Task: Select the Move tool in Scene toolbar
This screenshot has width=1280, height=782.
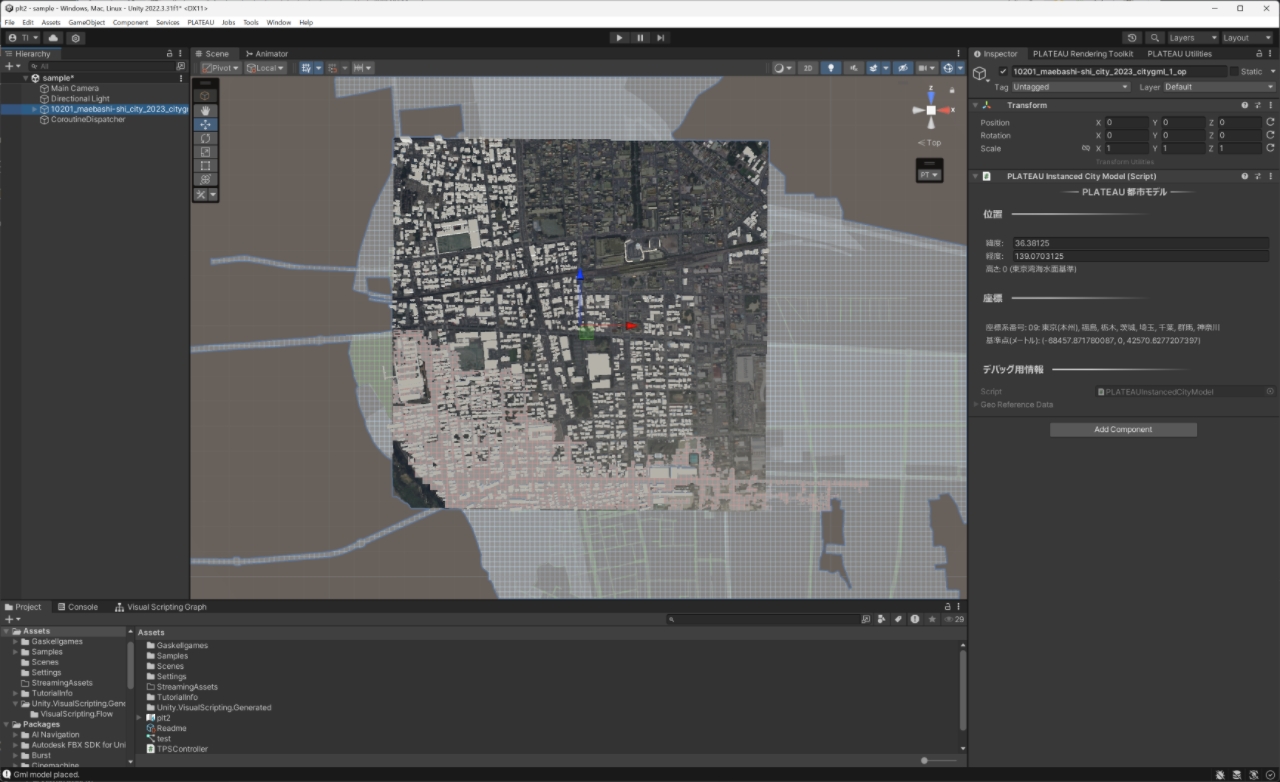Action: coord(205,124)
